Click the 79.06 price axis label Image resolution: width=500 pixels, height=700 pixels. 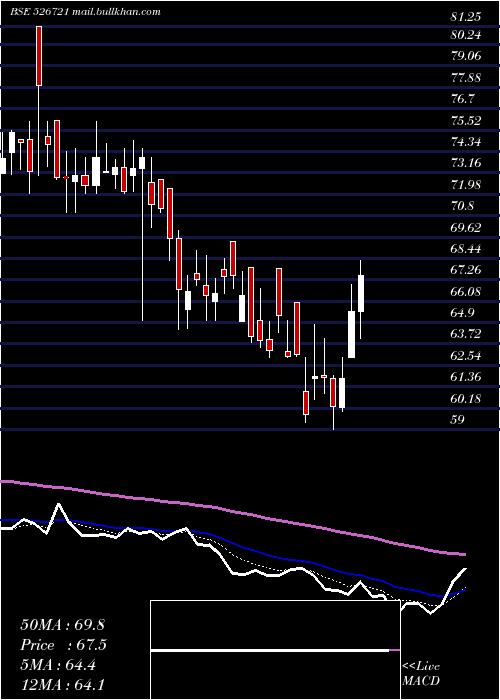(x=466, y=56)
